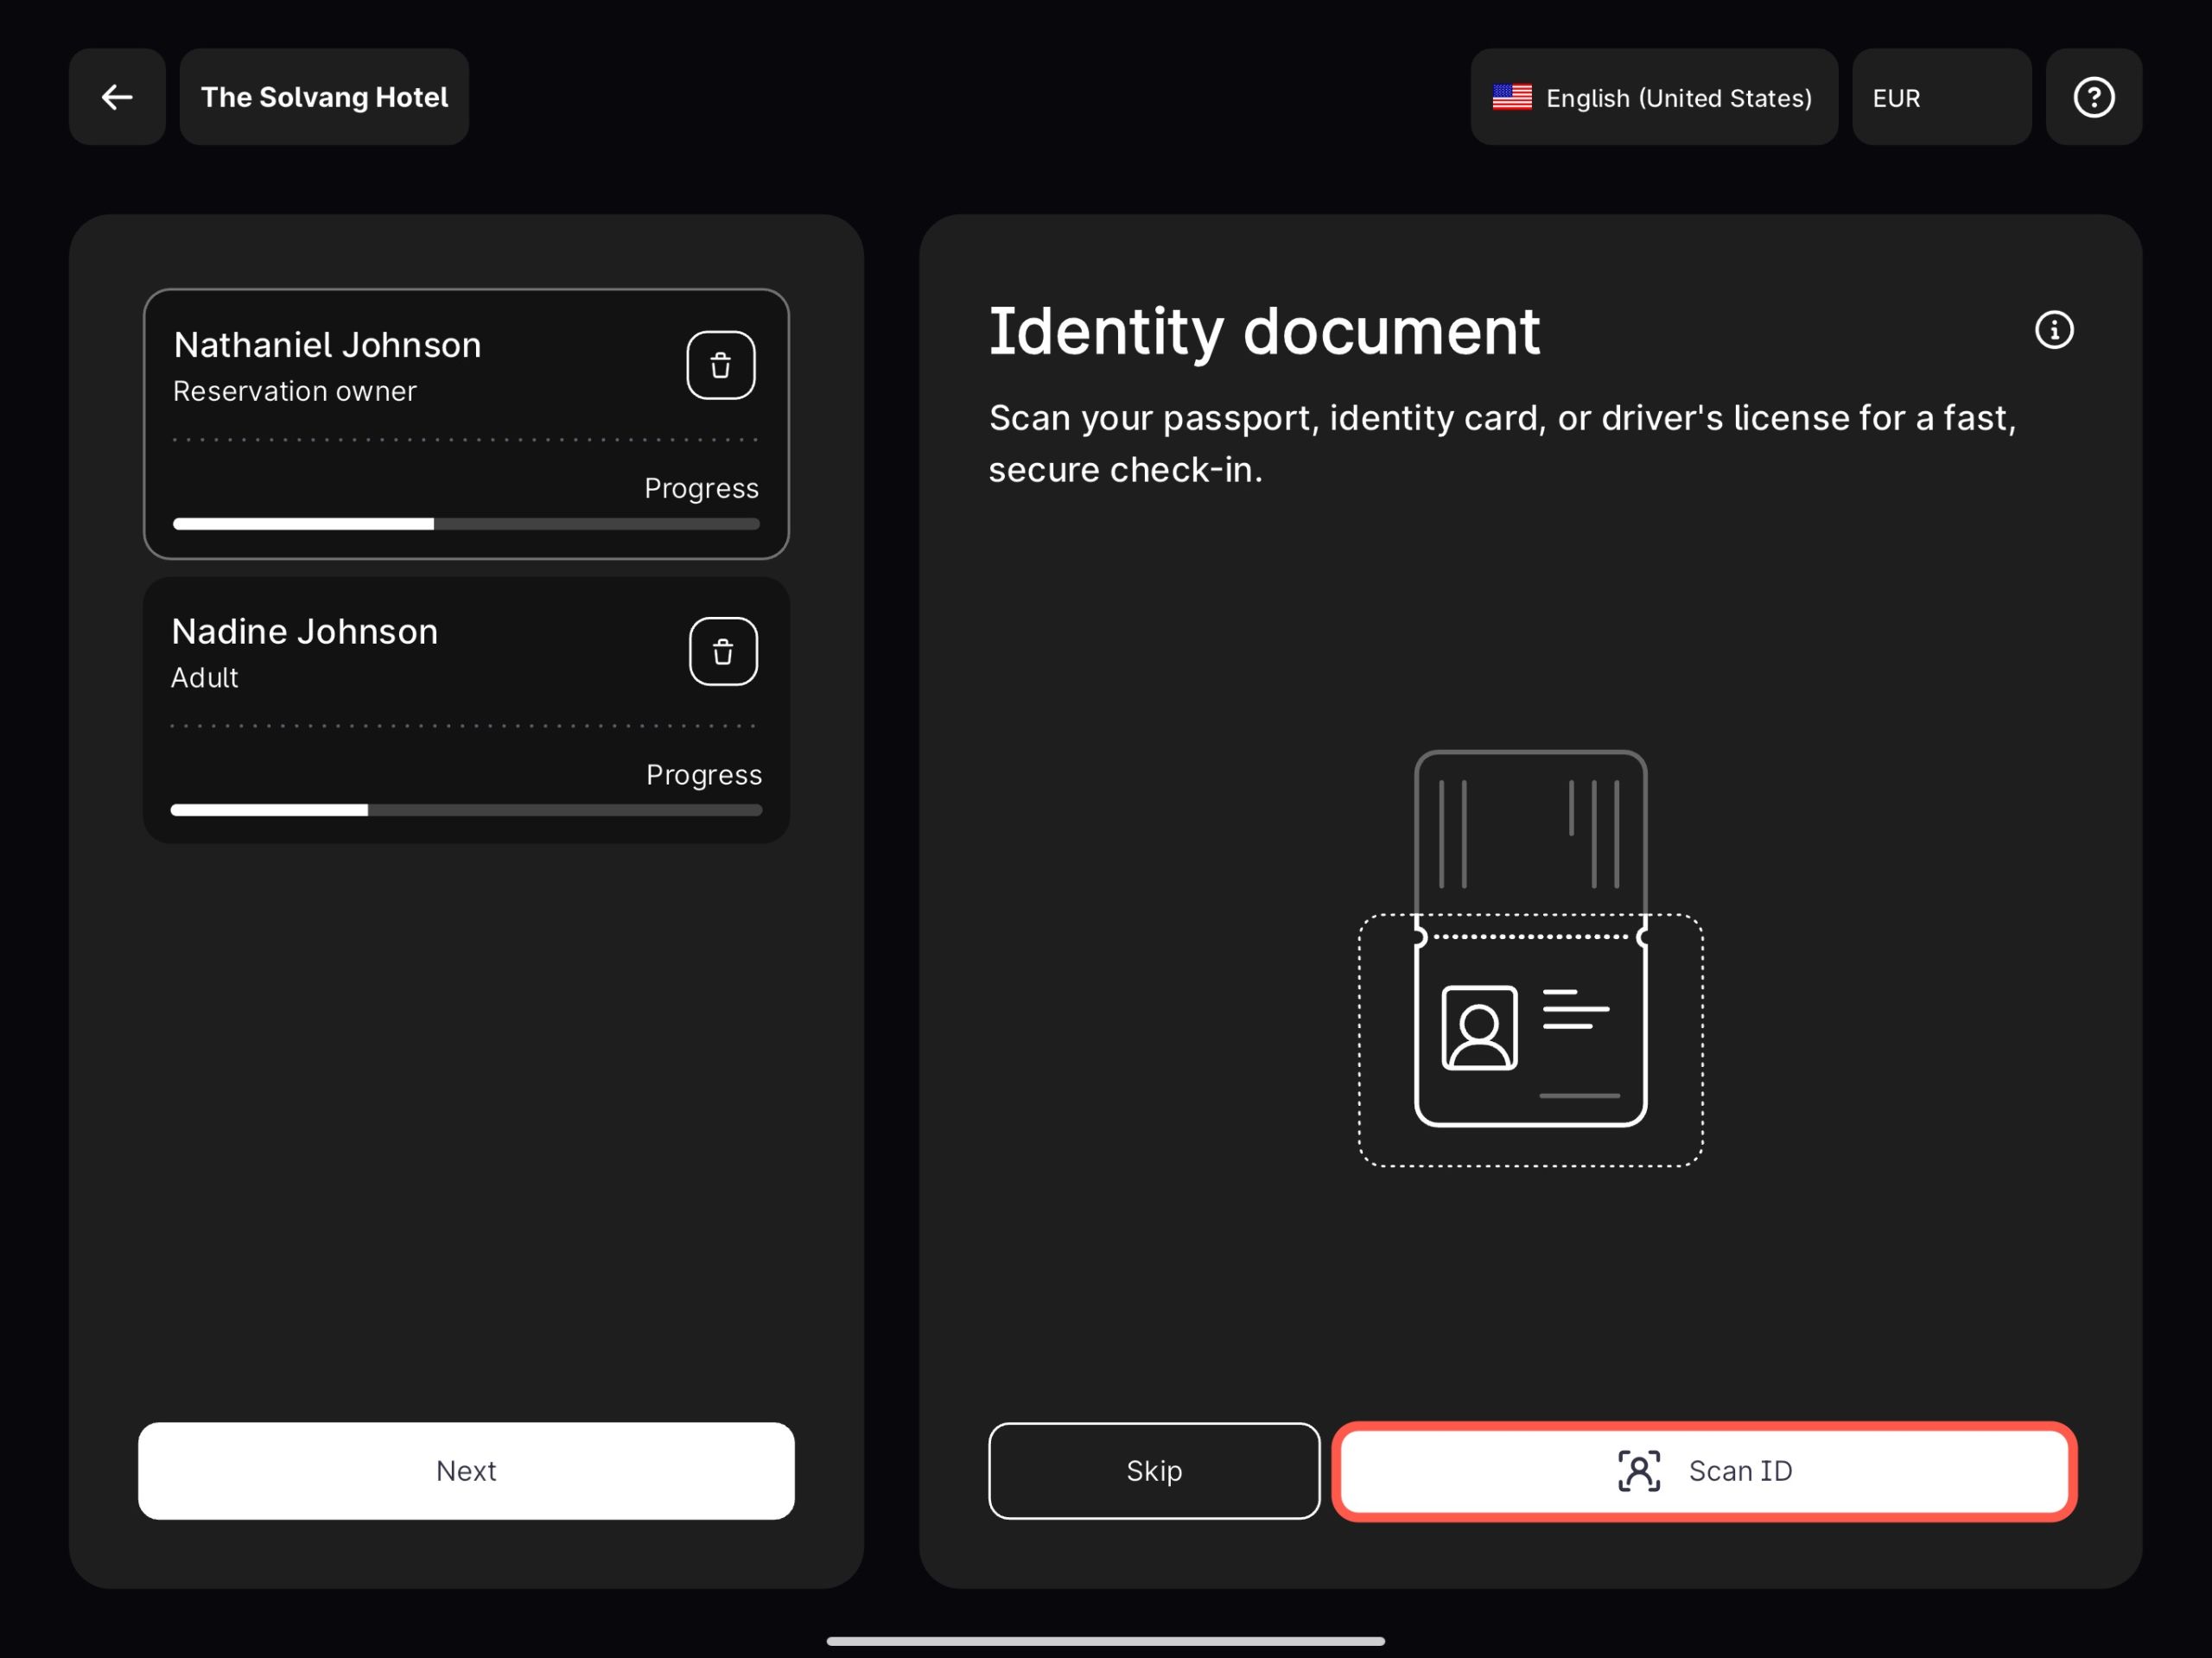The height and width of the screenshot is (1658, 2212).
Task: Click the US flag icon
Action: [1511, 97]
